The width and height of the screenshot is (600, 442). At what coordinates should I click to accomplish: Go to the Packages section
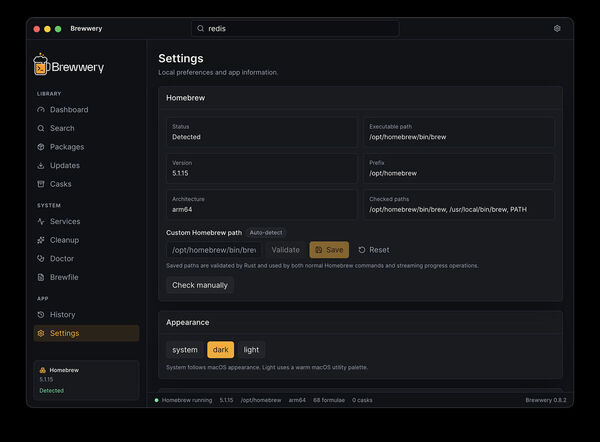click(86, 147)
